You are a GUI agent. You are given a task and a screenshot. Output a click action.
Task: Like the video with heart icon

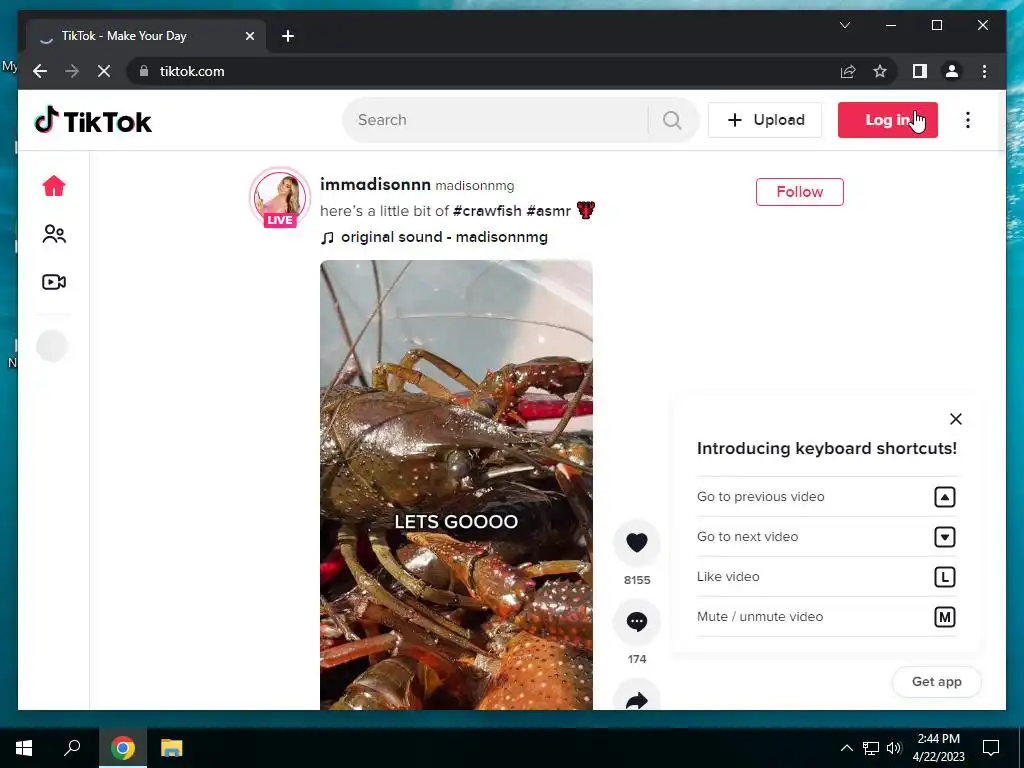[637, 542]
